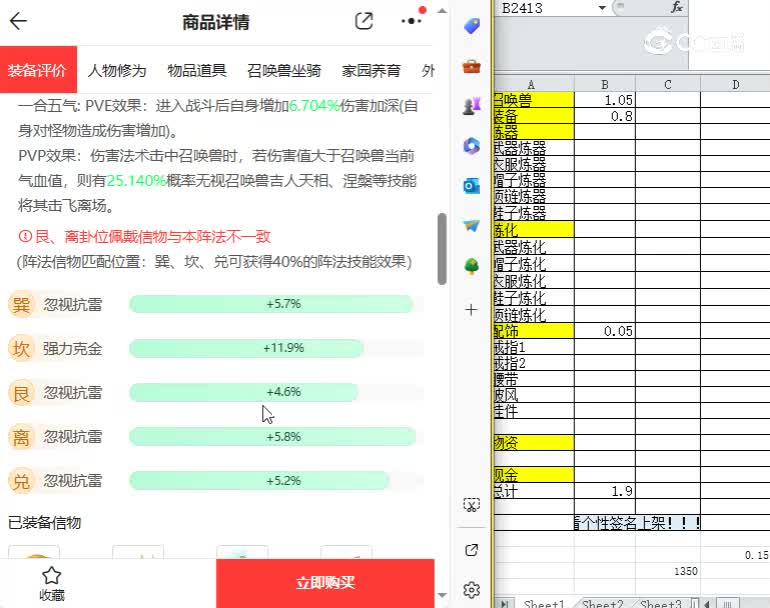The image size is (770, 608).
Task: Select column B header in Excel
Action: click(605, 84)
